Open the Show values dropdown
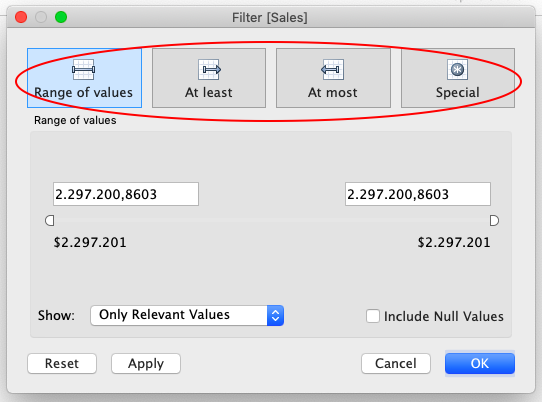 (187, 315)
